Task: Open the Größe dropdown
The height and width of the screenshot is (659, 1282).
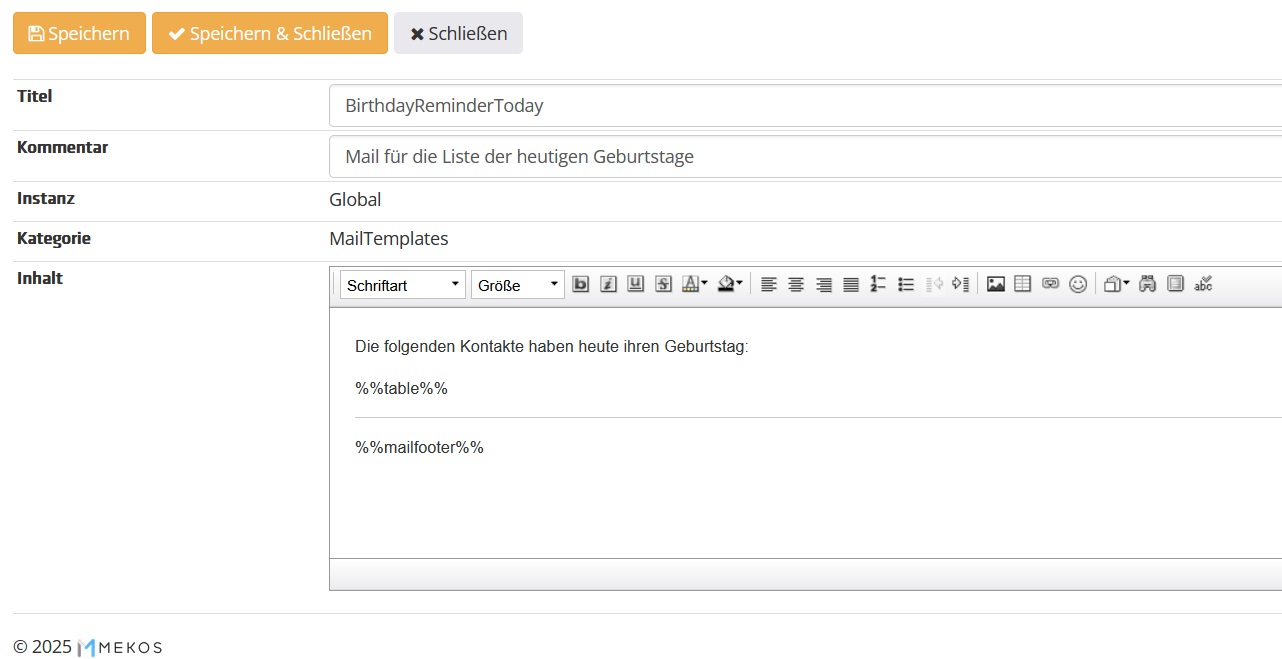Action: 516,284
